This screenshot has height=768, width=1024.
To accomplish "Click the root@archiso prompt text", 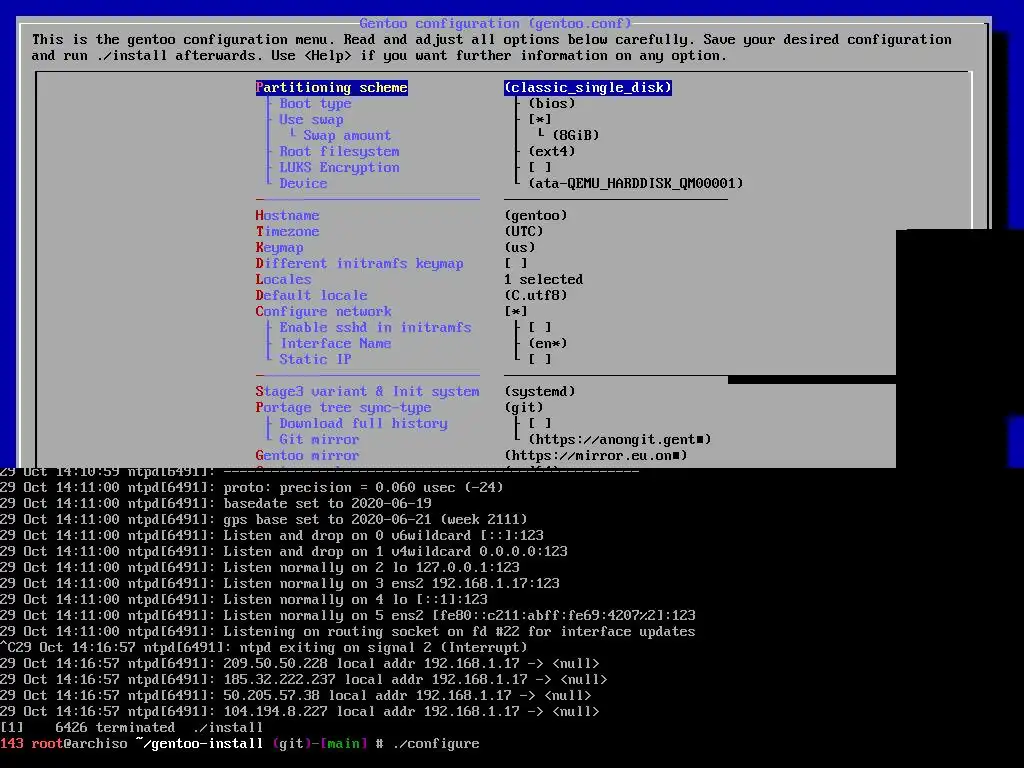I will coord(80,744).
